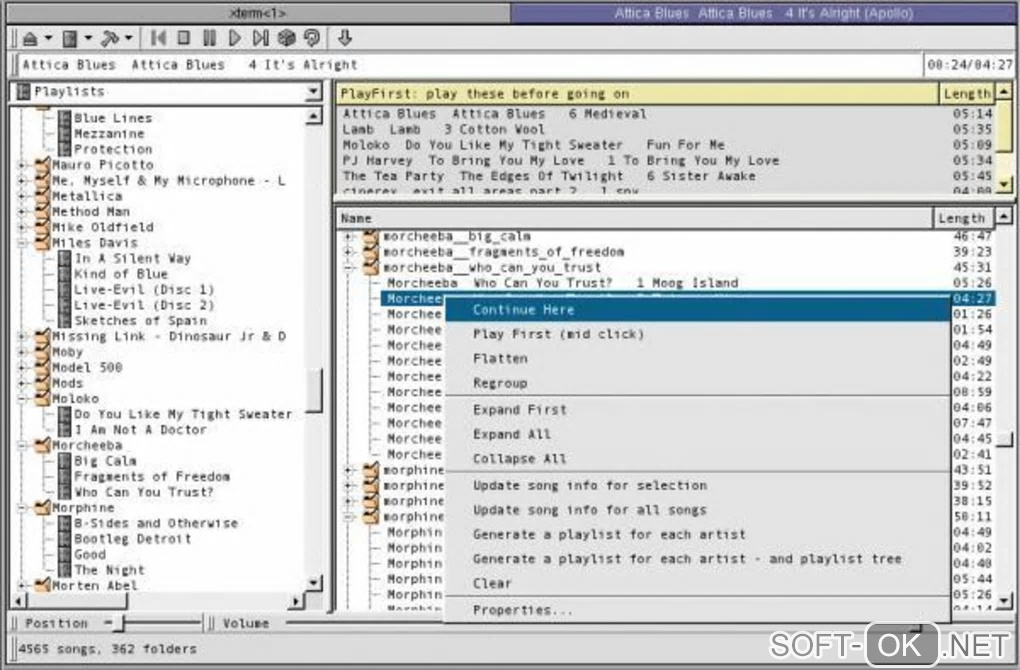Click the down arrow toolbar icon

pos(345,38)
